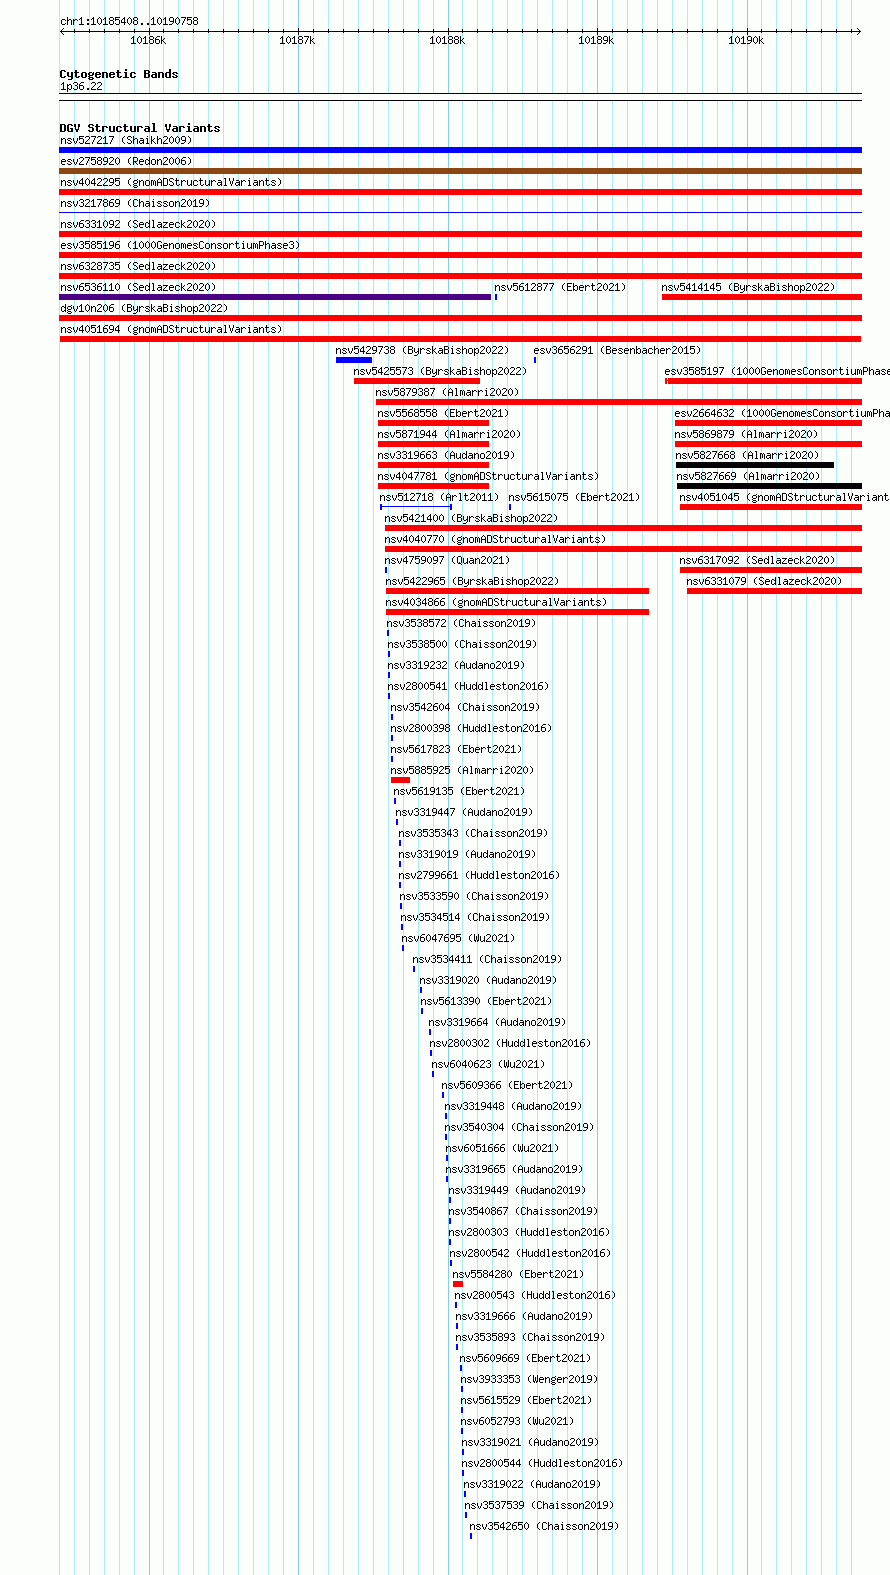Open variant label nsv3319663 (Audano2019)
Image resolution: width=890 pixels, height=1575 pixels.
click(x=446, y=455)
